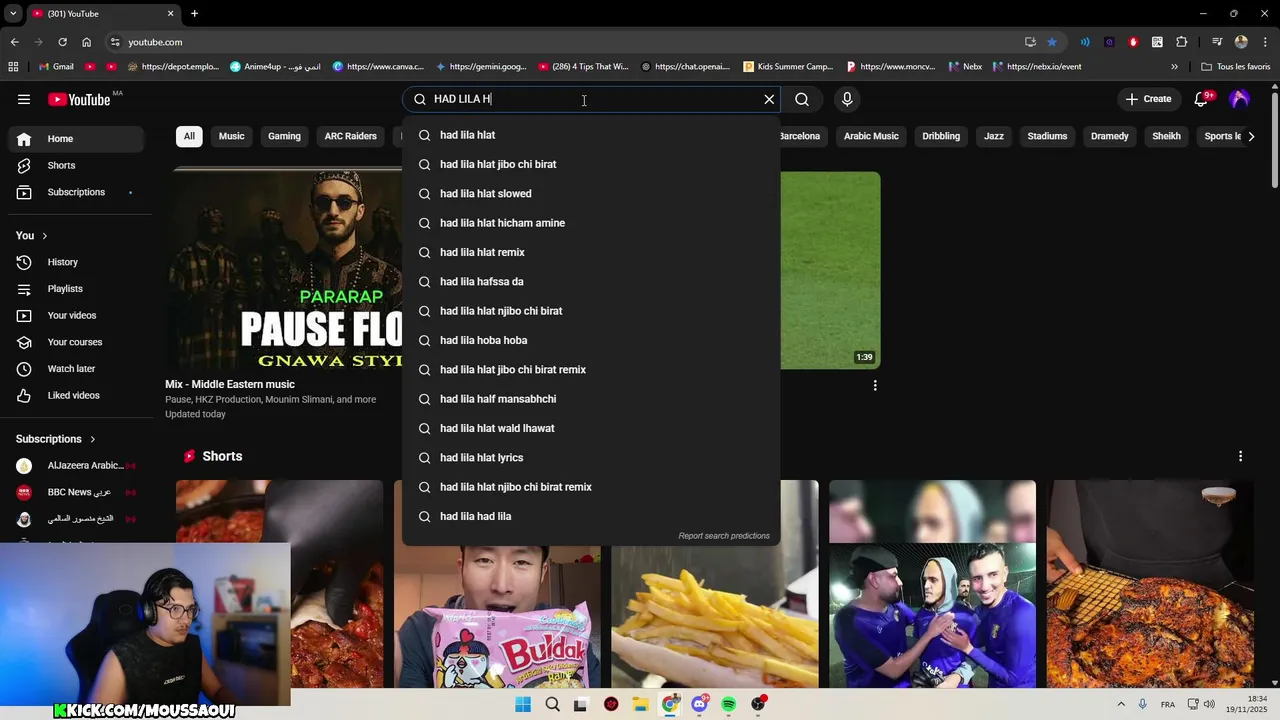The image size is (1280, 720).
Task: Choose suggestion "had lila hlat"
Action: [x=591, y=135]
